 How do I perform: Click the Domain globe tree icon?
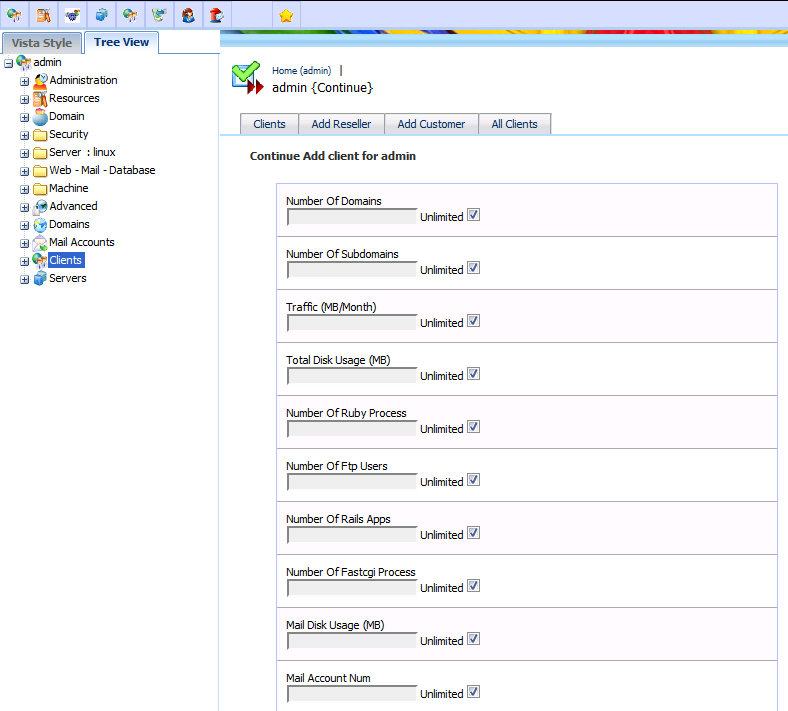(x=40, y=117)
